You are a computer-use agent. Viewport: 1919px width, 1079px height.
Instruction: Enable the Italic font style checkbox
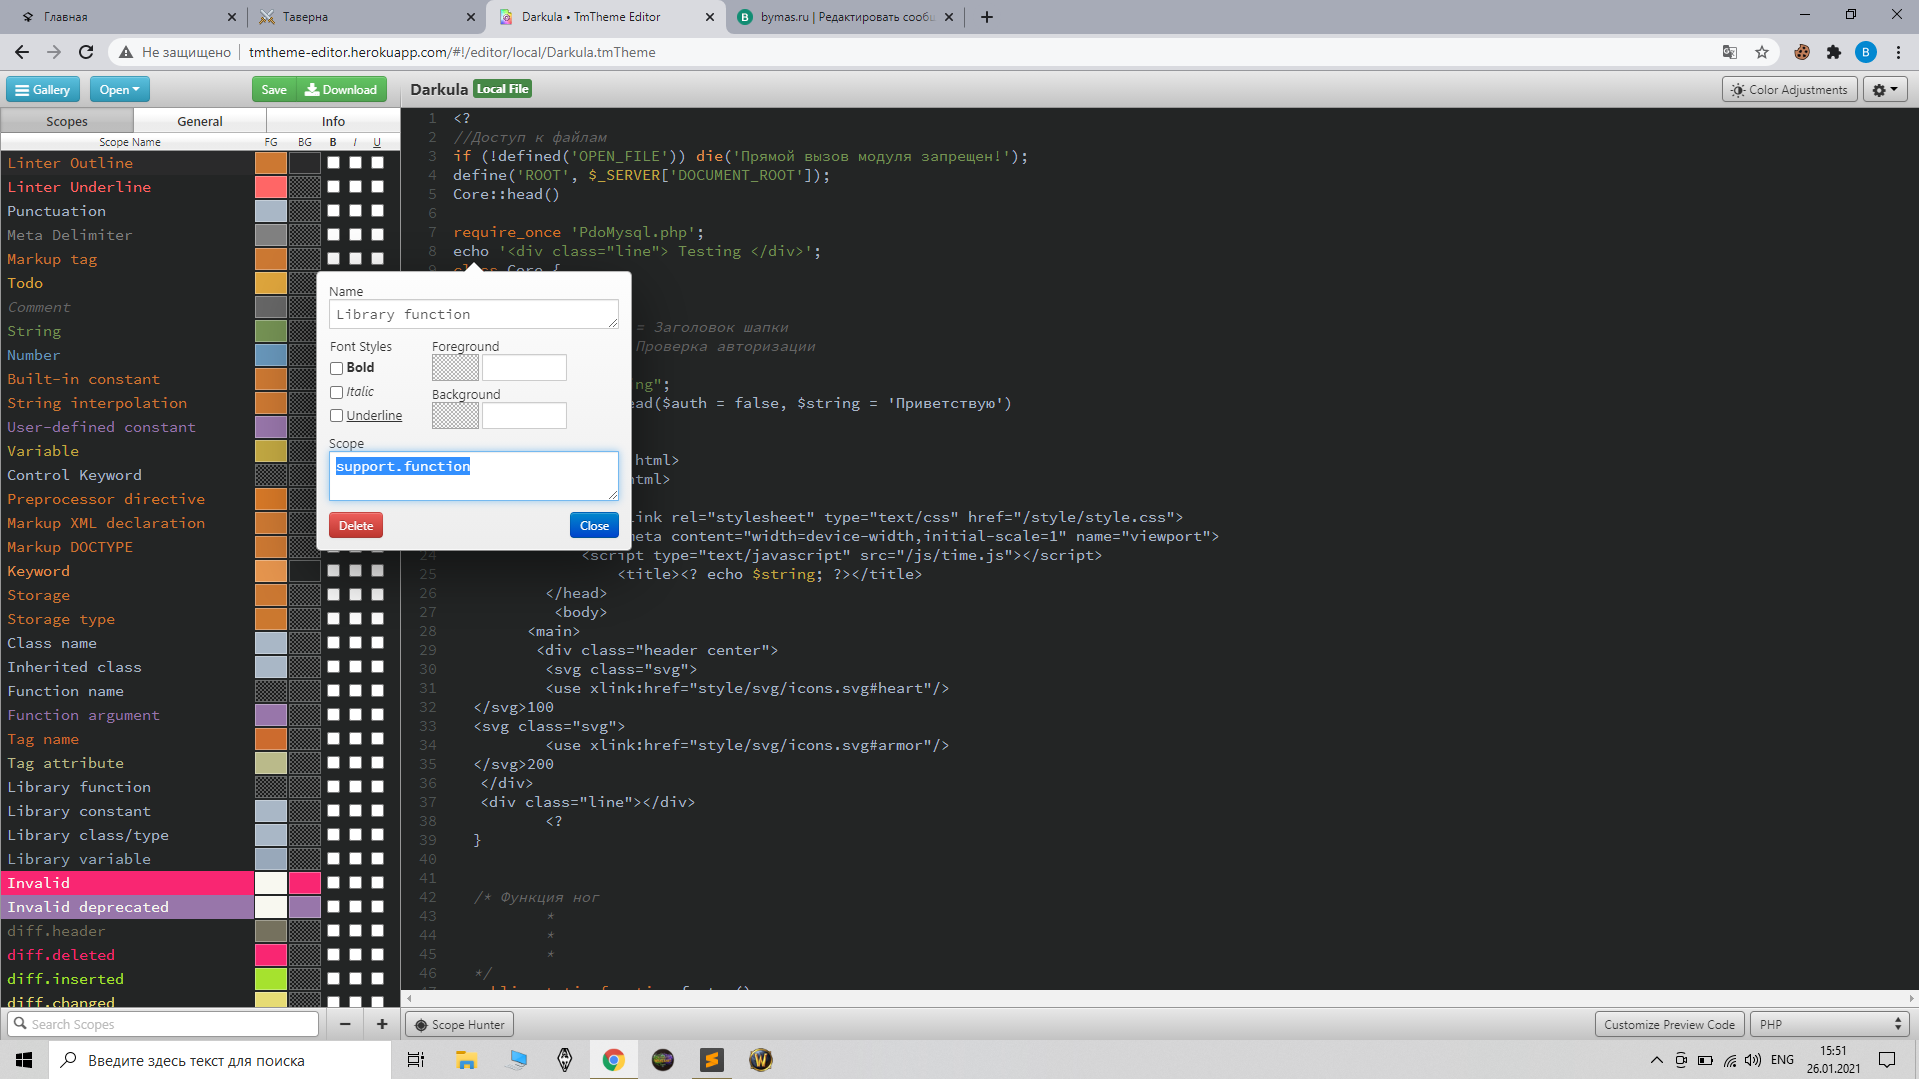(x=337, y=392)
